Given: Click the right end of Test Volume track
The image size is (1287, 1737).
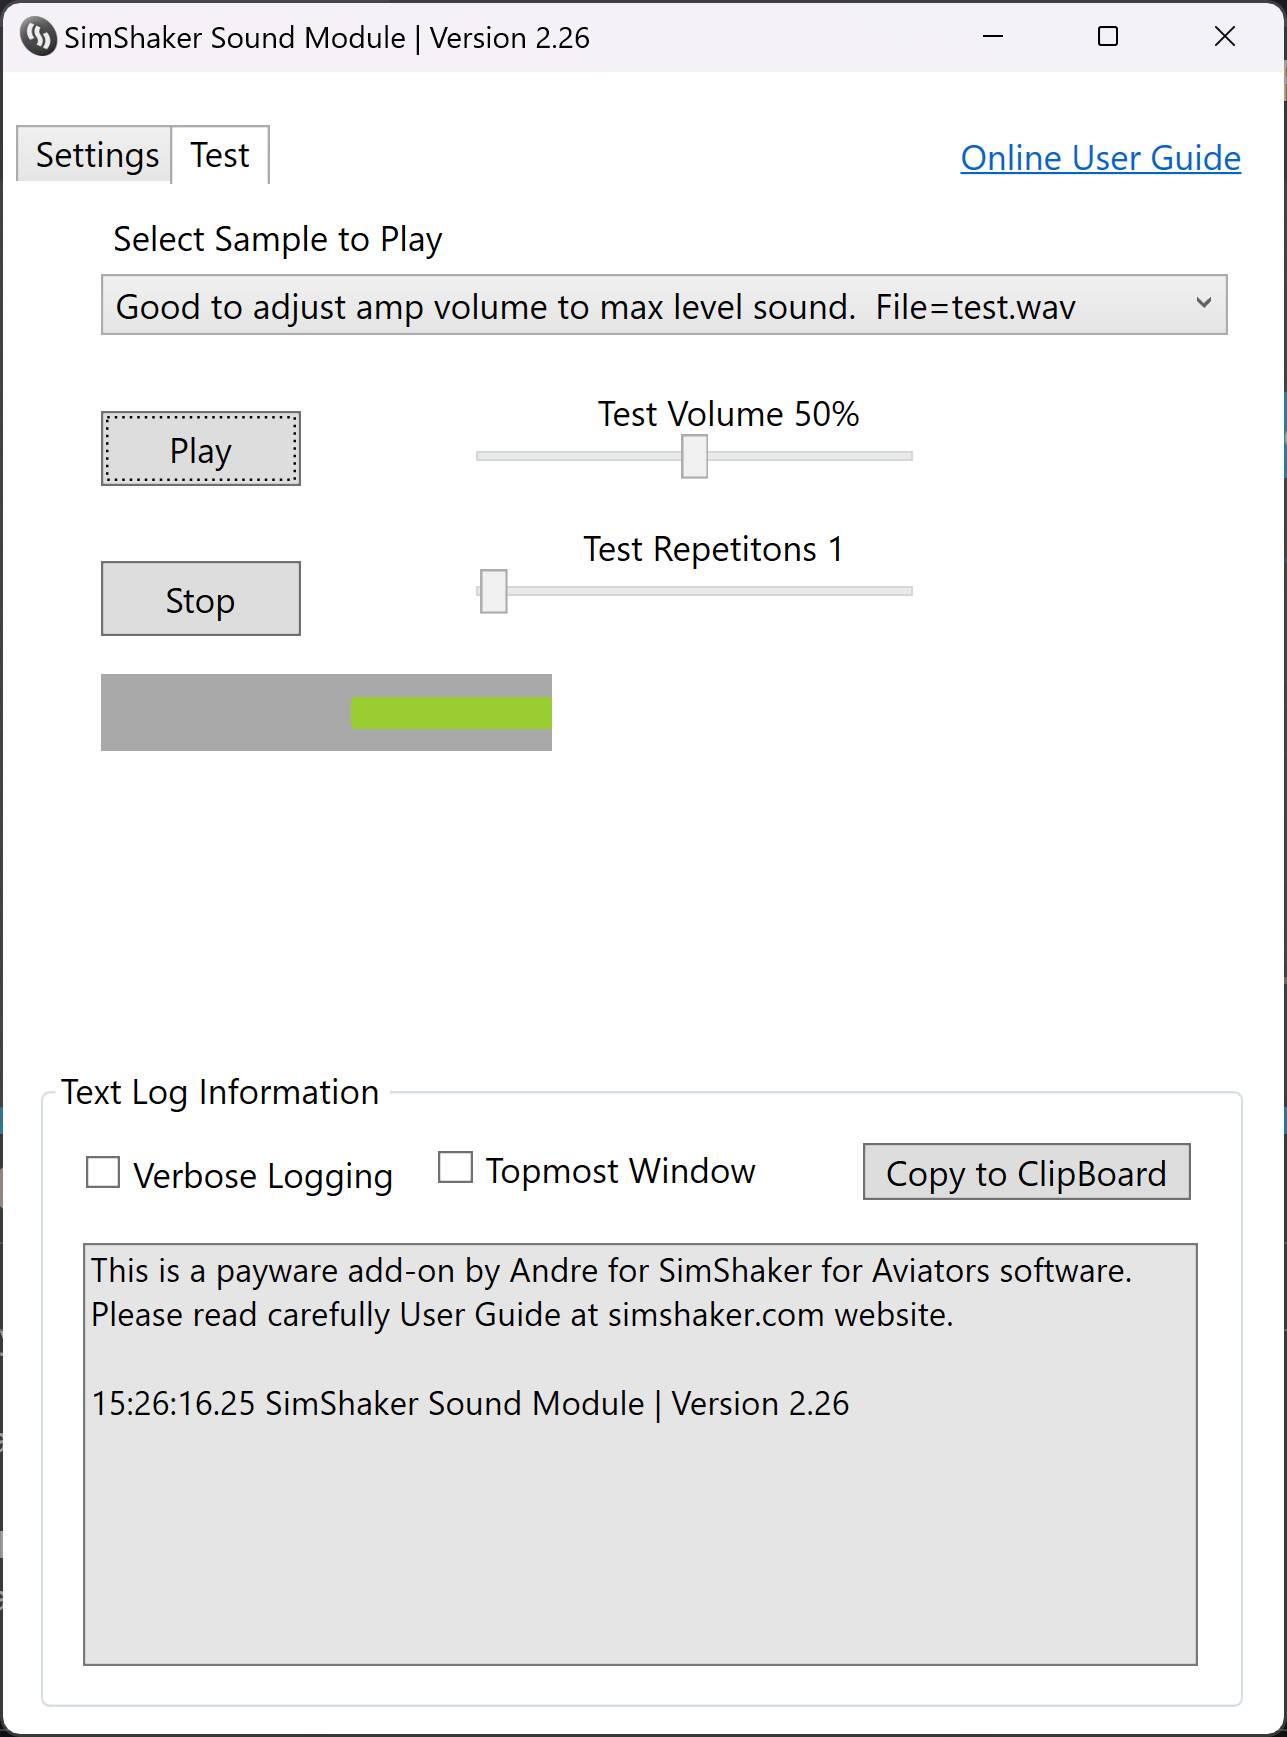Looking at the screenshot, I should pyautogui.click(x=906, y=456).
